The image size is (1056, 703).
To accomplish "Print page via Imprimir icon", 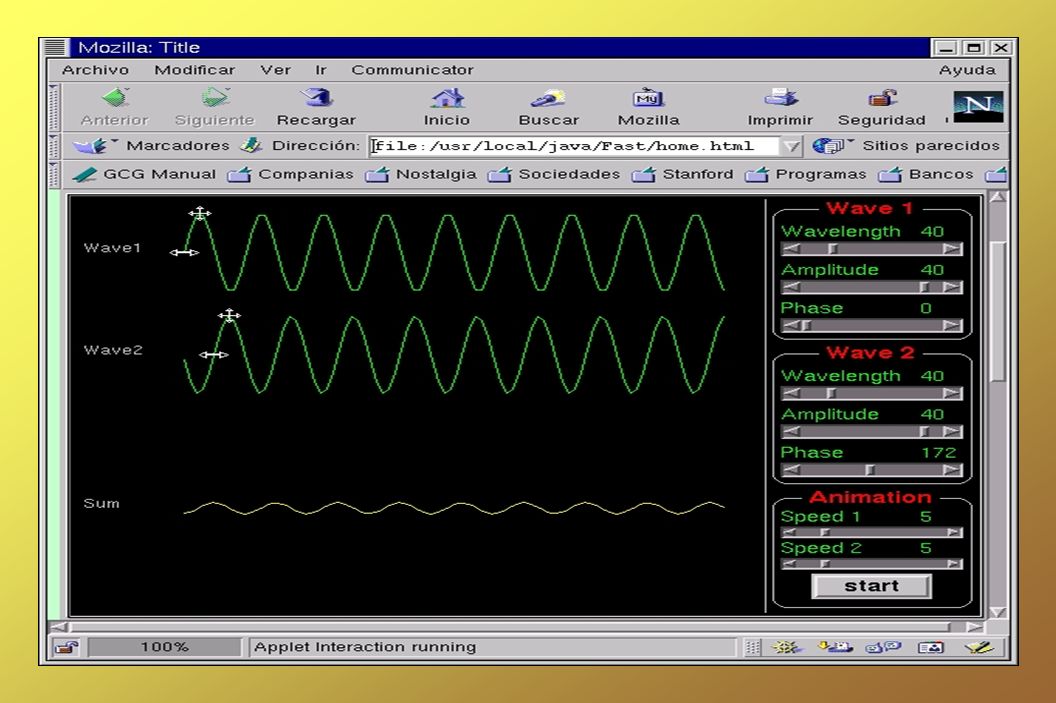I will 780,108.
